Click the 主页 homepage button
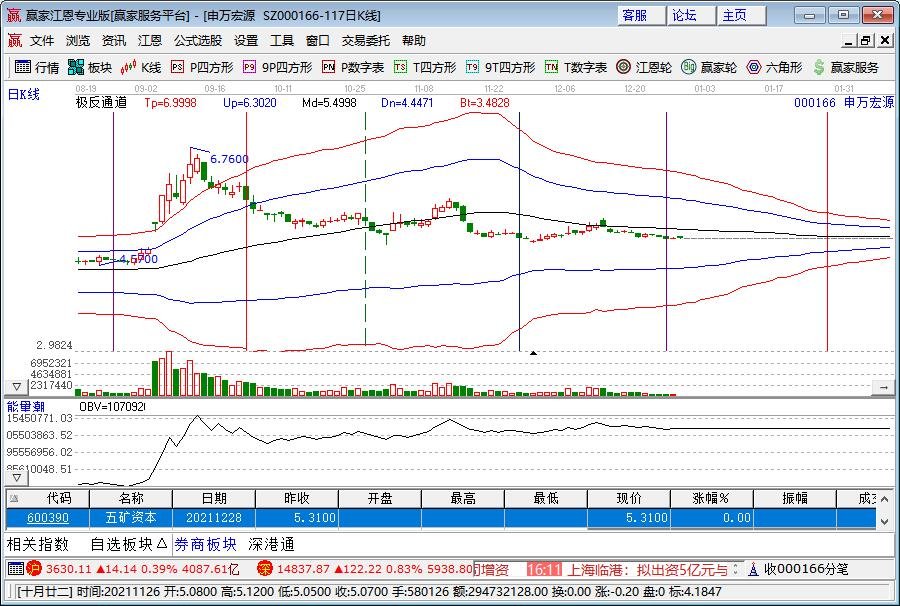 pos(742,15)
